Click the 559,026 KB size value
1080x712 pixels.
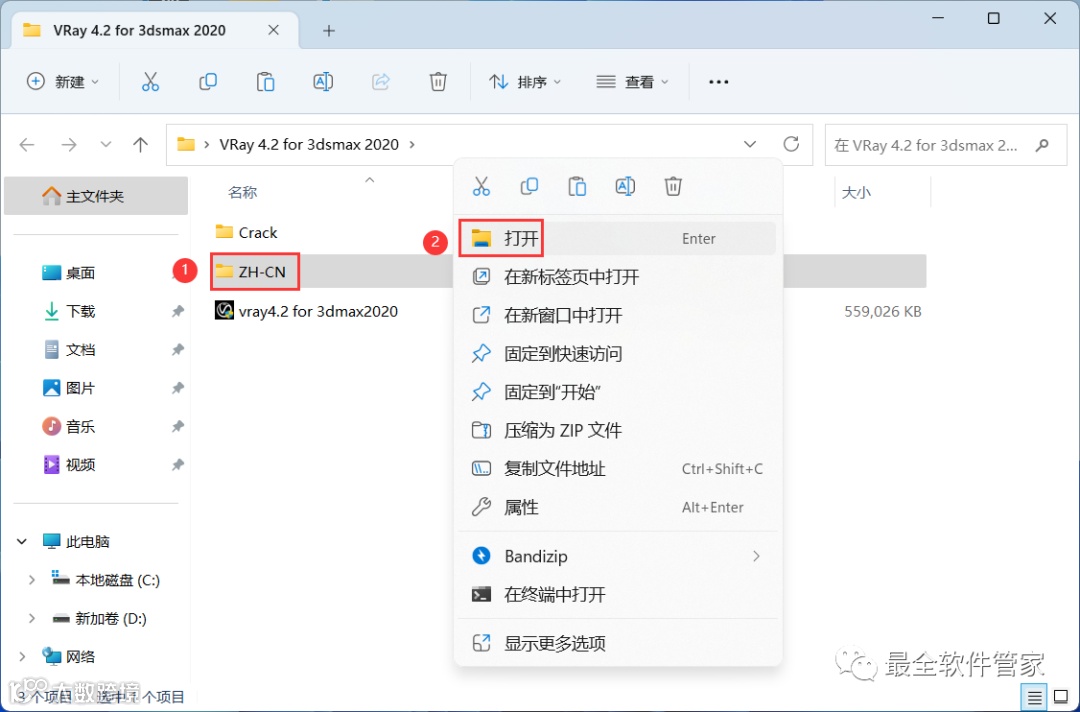pos(882,311)
